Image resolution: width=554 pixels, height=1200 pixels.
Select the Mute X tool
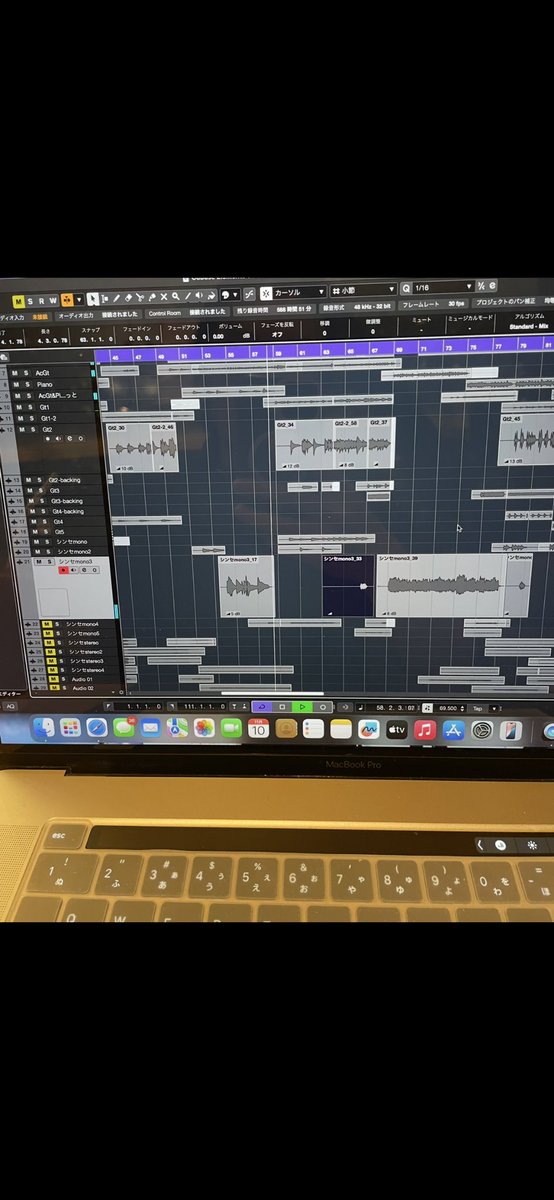pyautogui.click(x=164, y=296)
